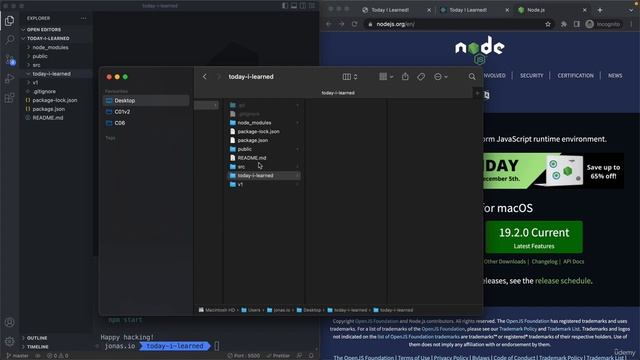Open VS Code customize layout icon
The image size is (640, 360).
point(312,6)
